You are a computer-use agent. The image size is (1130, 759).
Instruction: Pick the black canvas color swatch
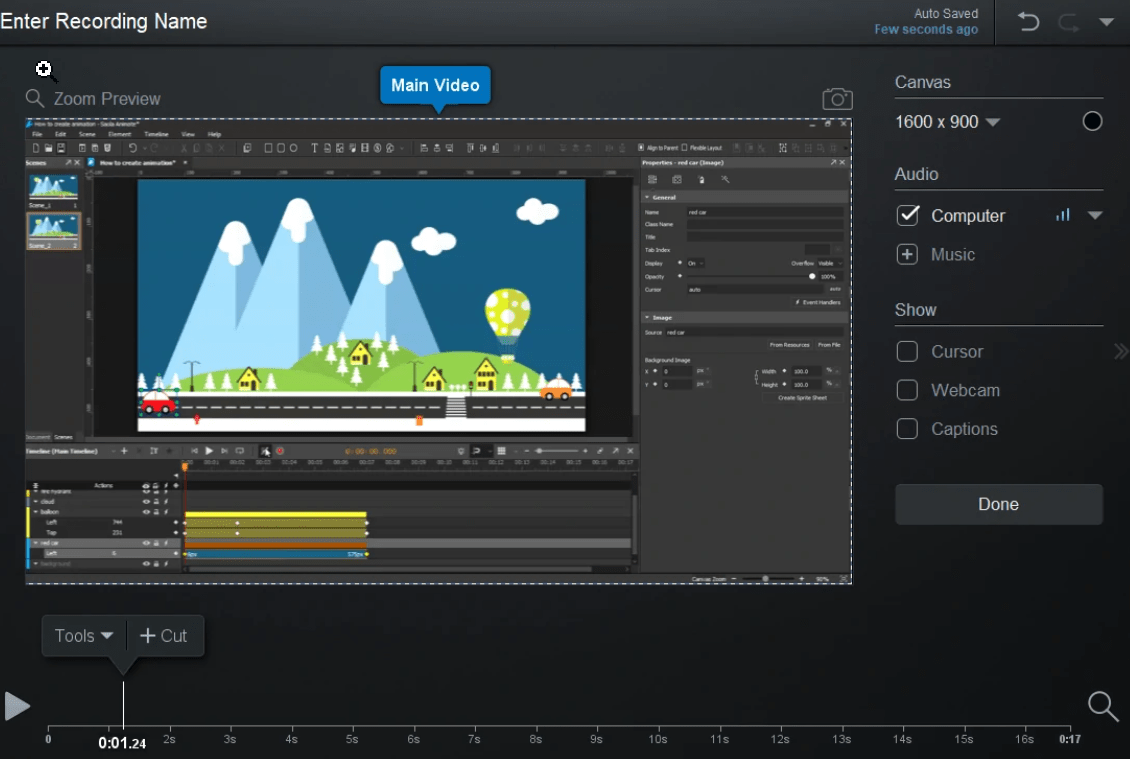pos(1092,121)
